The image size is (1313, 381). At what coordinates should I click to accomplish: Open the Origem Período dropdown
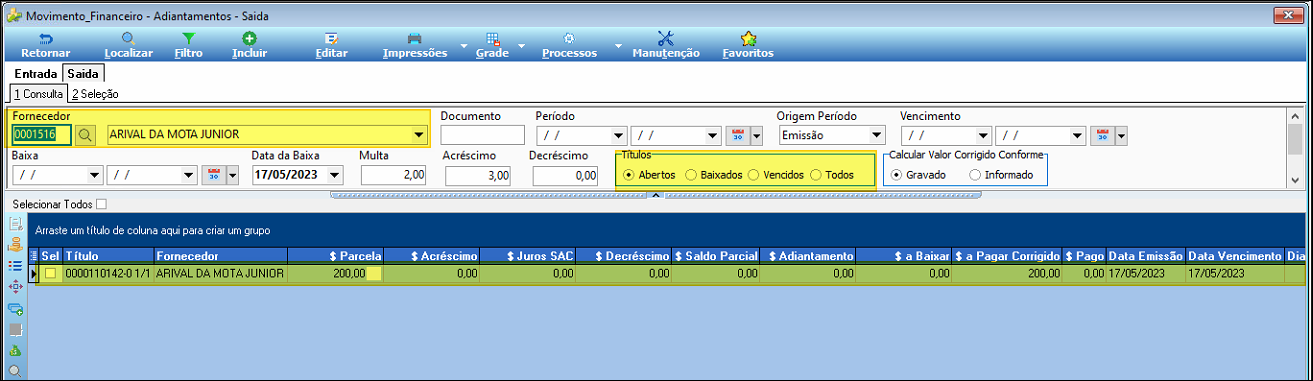click(x=876, y=136)
